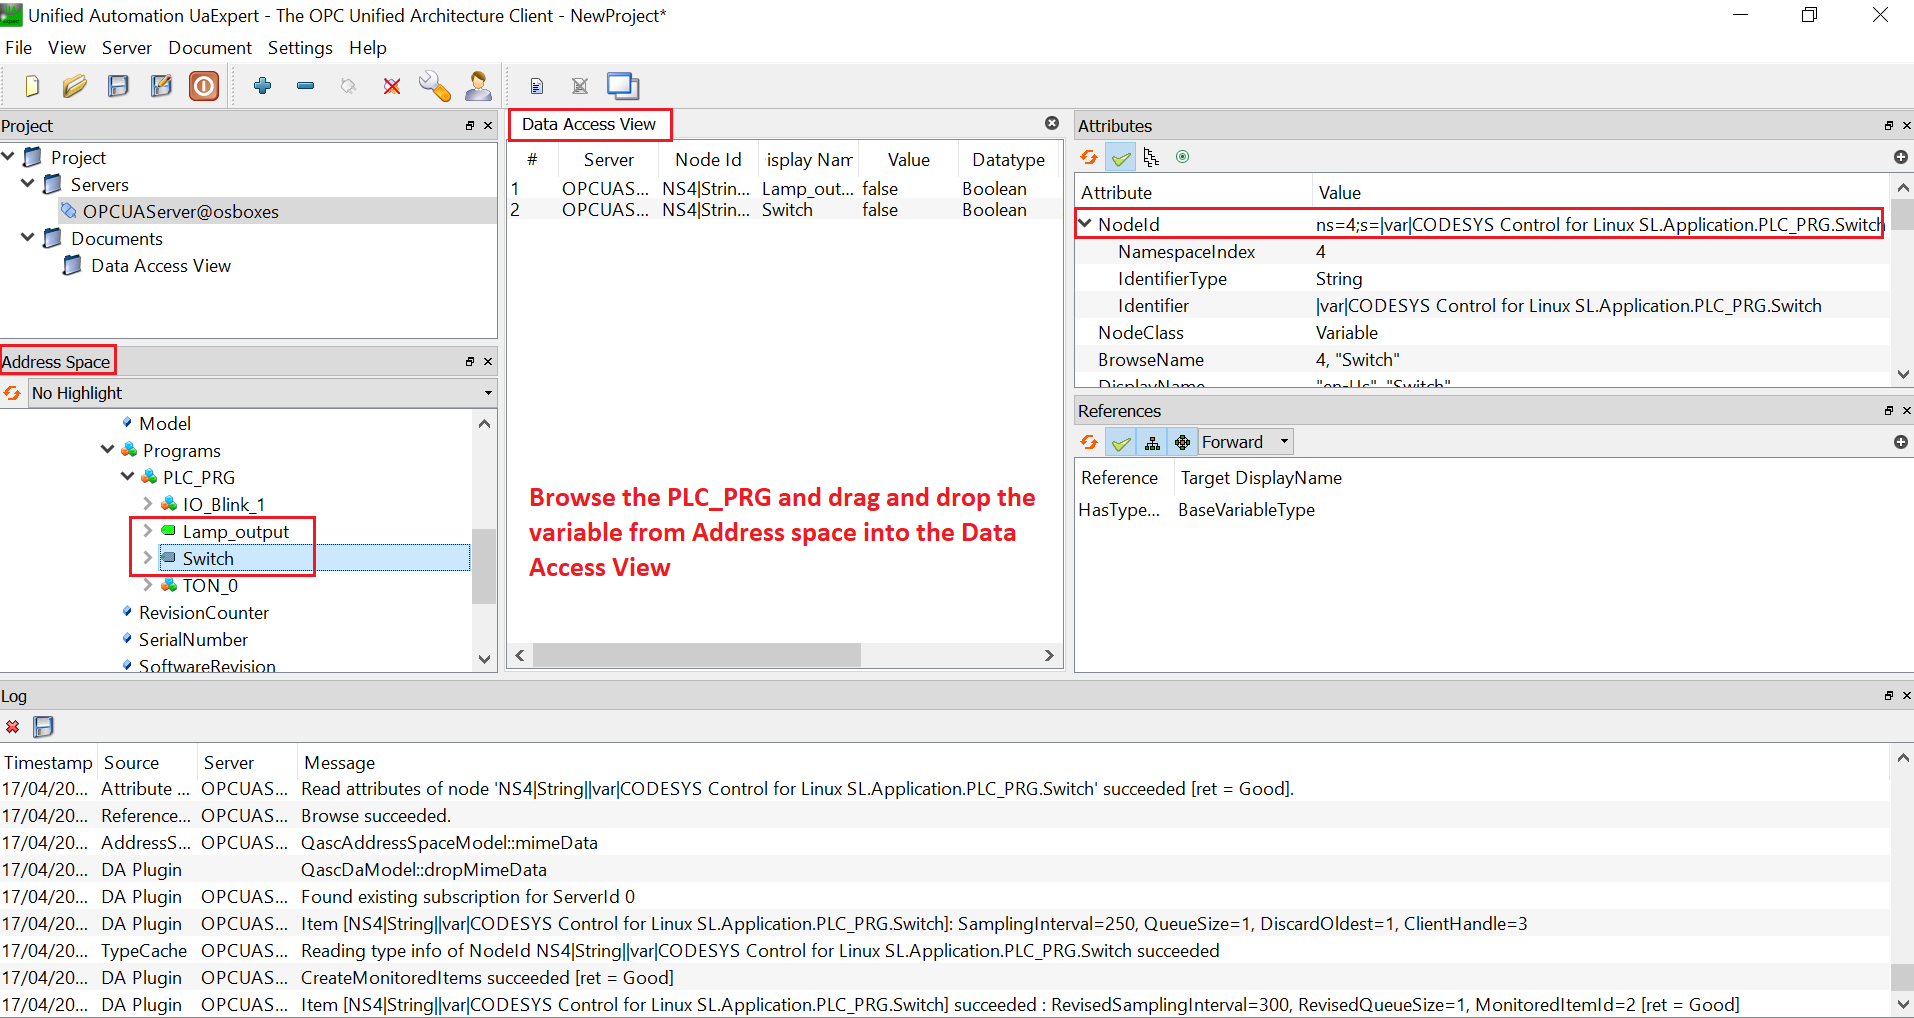Click the attribute node selection cursor icon

tap(1151, 157)
